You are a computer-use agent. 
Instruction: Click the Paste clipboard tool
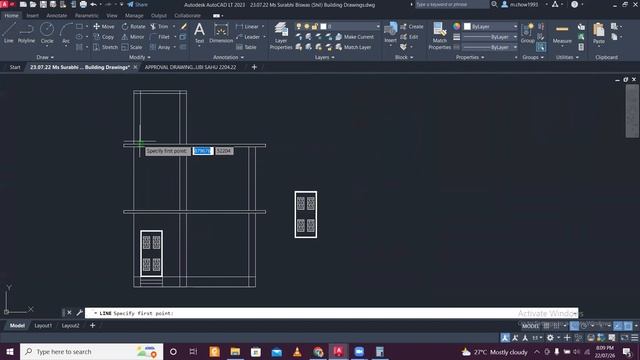click(599, 33)
